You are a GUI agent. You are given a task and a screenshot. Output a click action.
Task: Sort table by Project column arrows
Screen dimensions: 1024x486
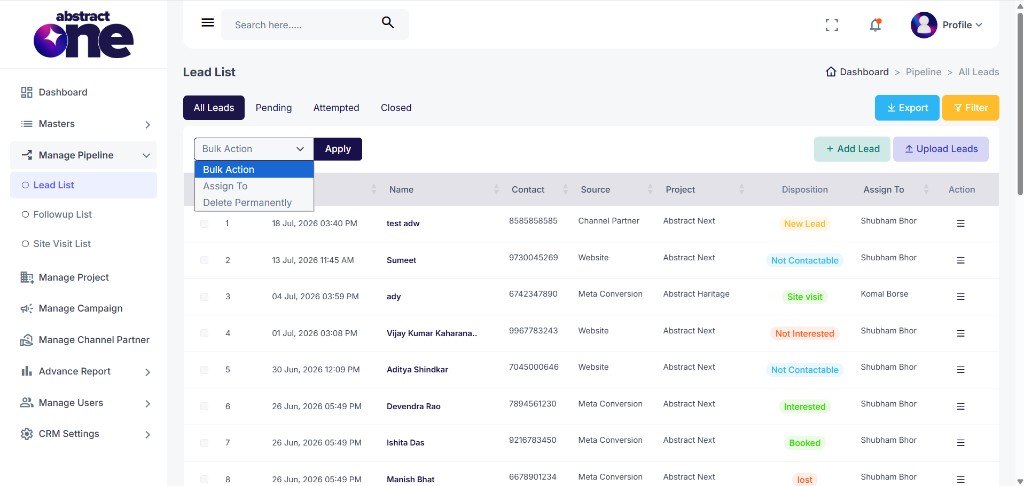[x=741, y=189]
